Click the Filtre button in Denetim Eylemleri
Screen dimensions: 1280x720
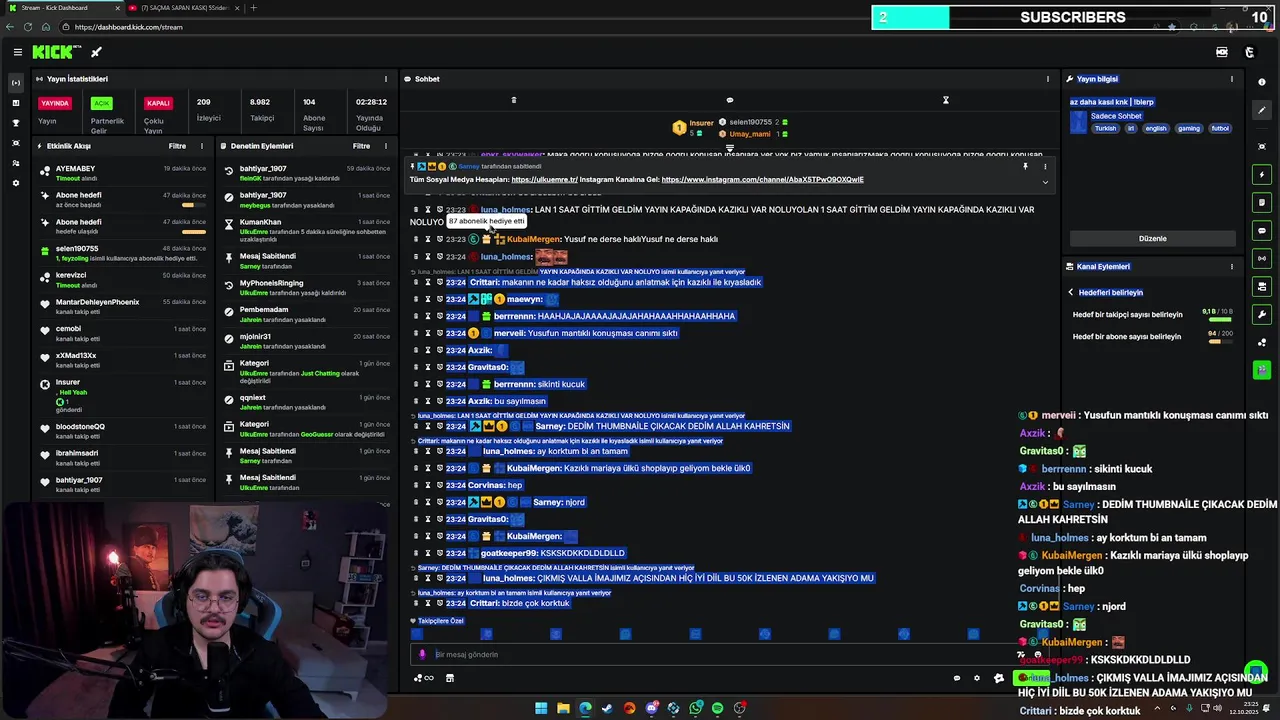[361, 146]
